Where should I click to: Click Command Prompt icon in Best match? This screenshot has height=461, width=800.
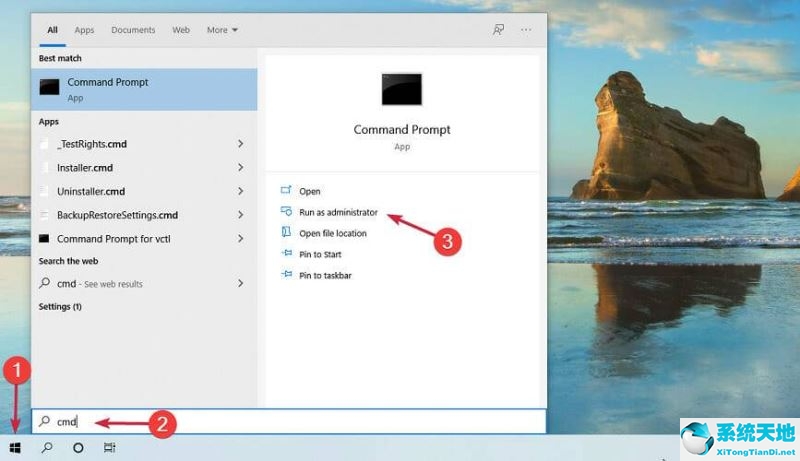coord(49,87)
